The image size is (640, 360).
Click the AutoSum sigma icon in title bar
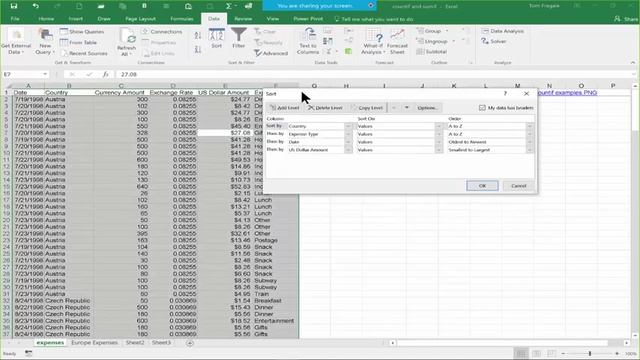coord(229,6)
